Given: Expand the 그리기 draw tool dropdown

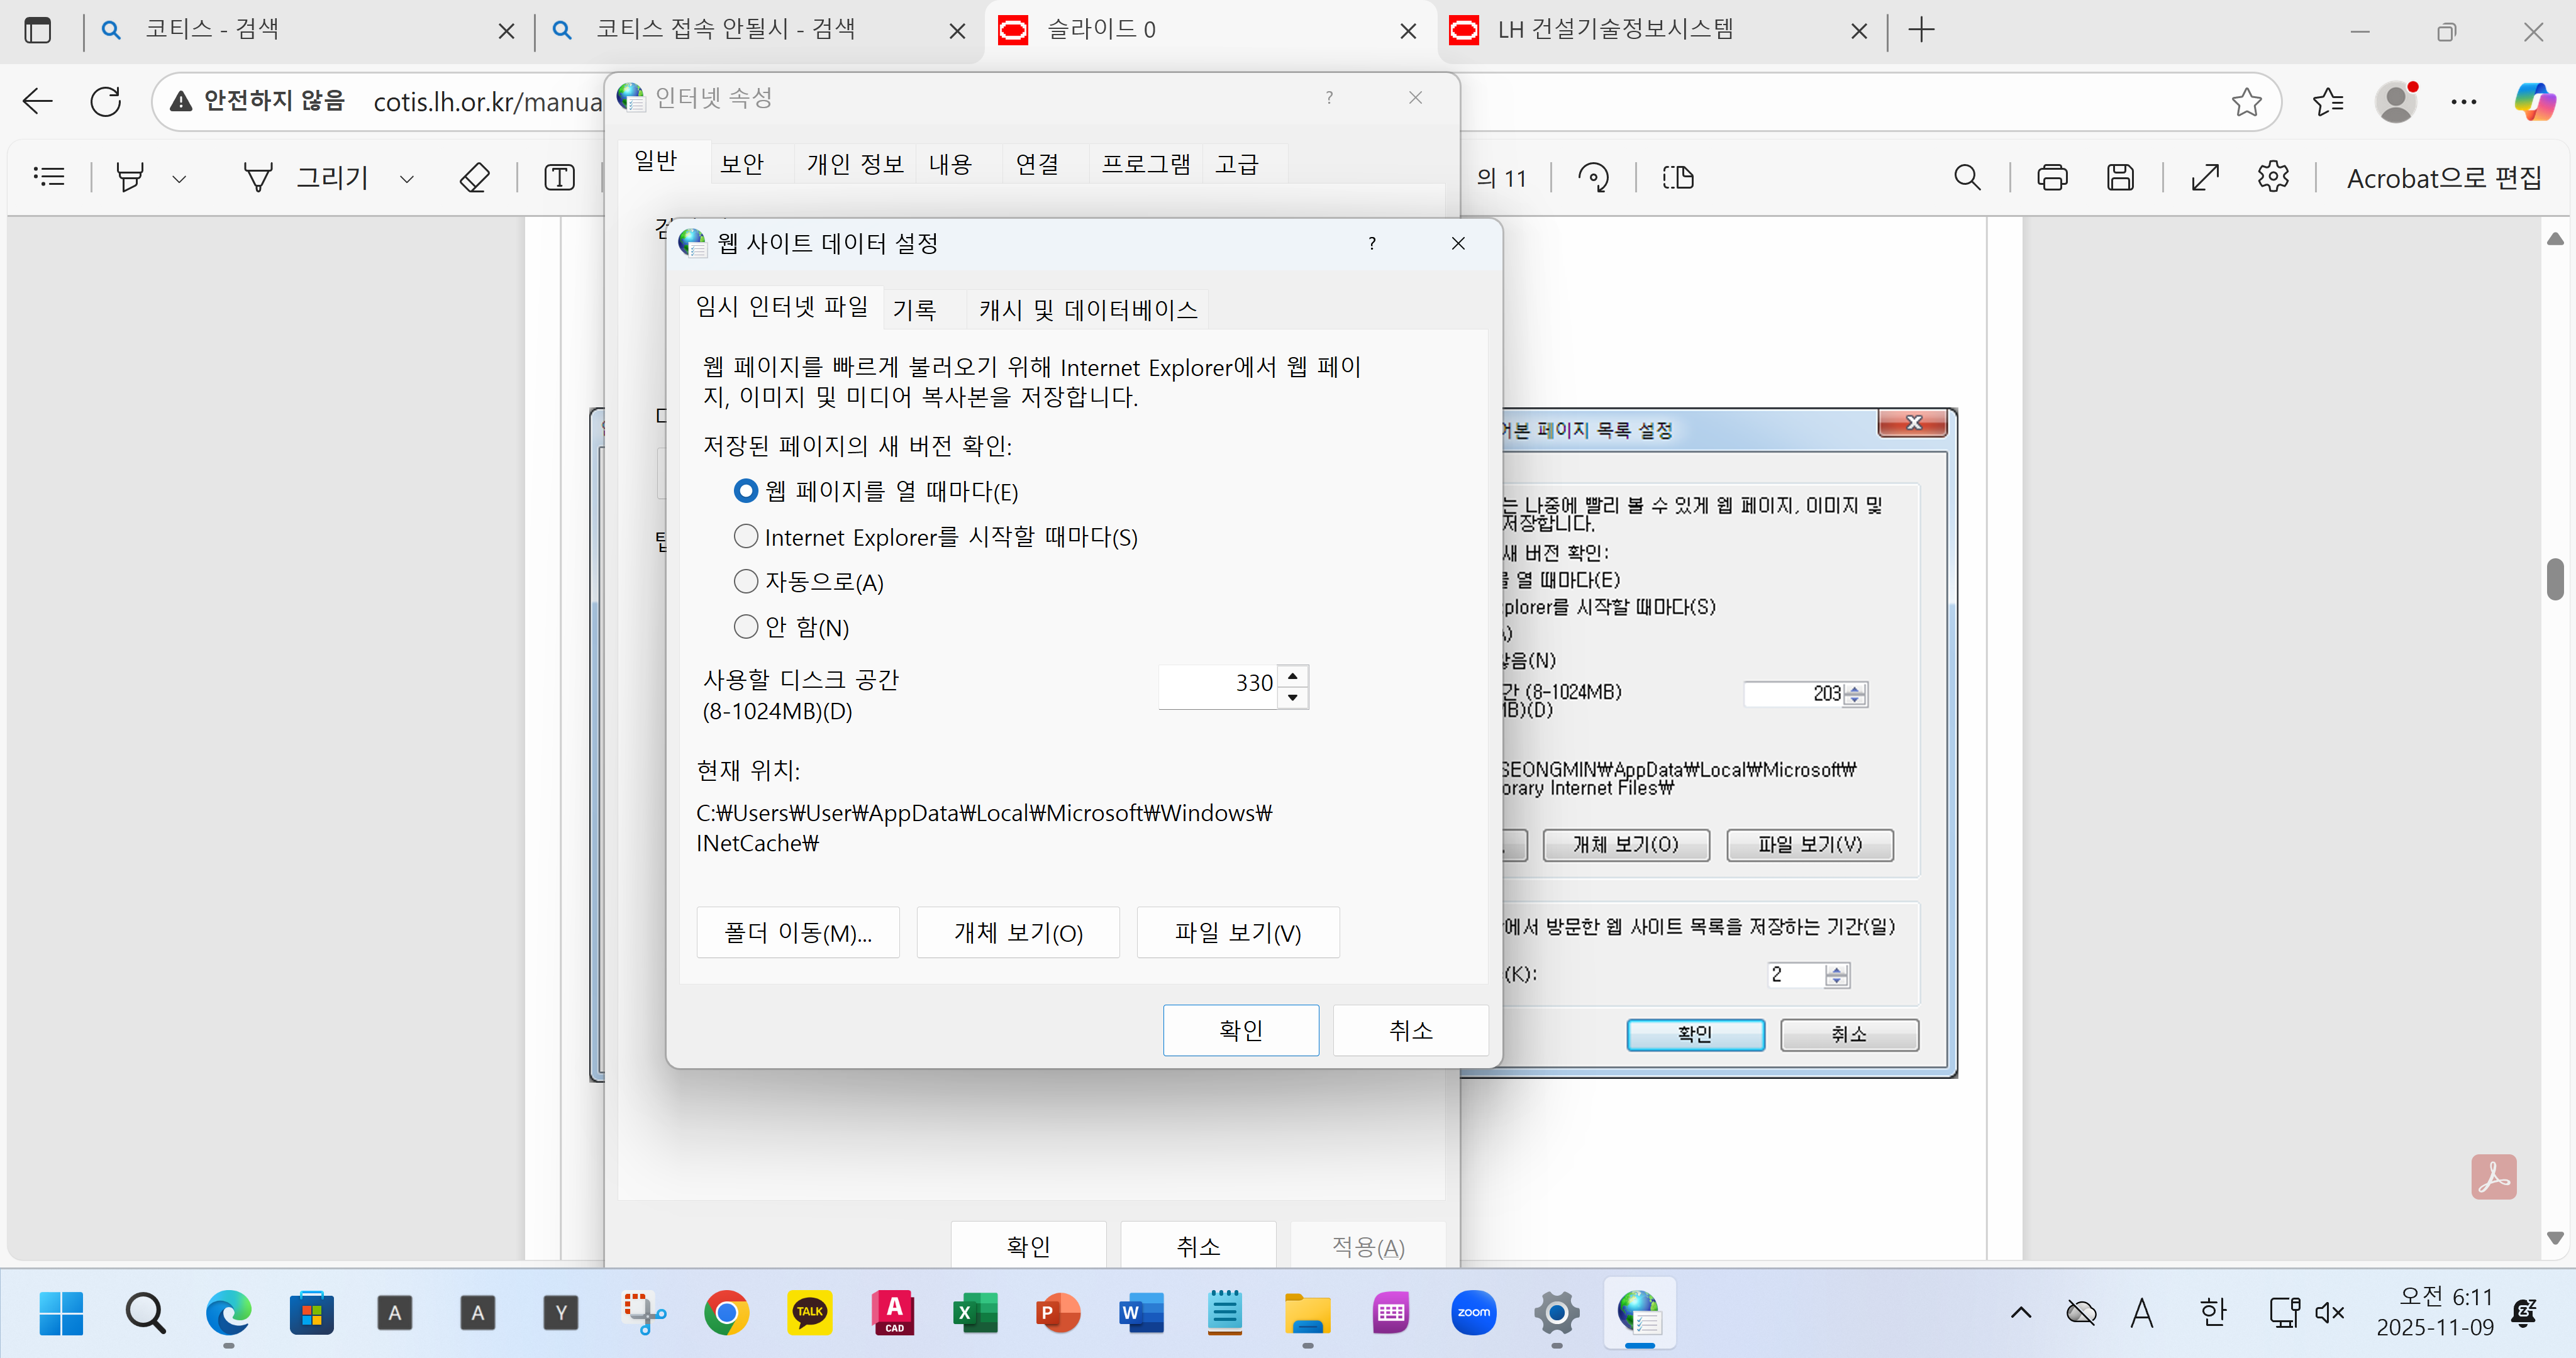Looking at the screenshot, I should pyautogui.click(x=407, y=179).
